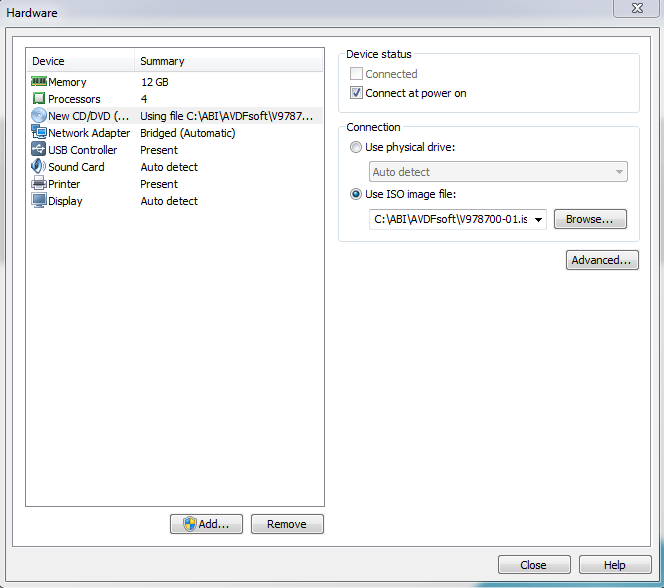
Task: Open the ISO image file path dropdown
Action: tap(539, 220)
